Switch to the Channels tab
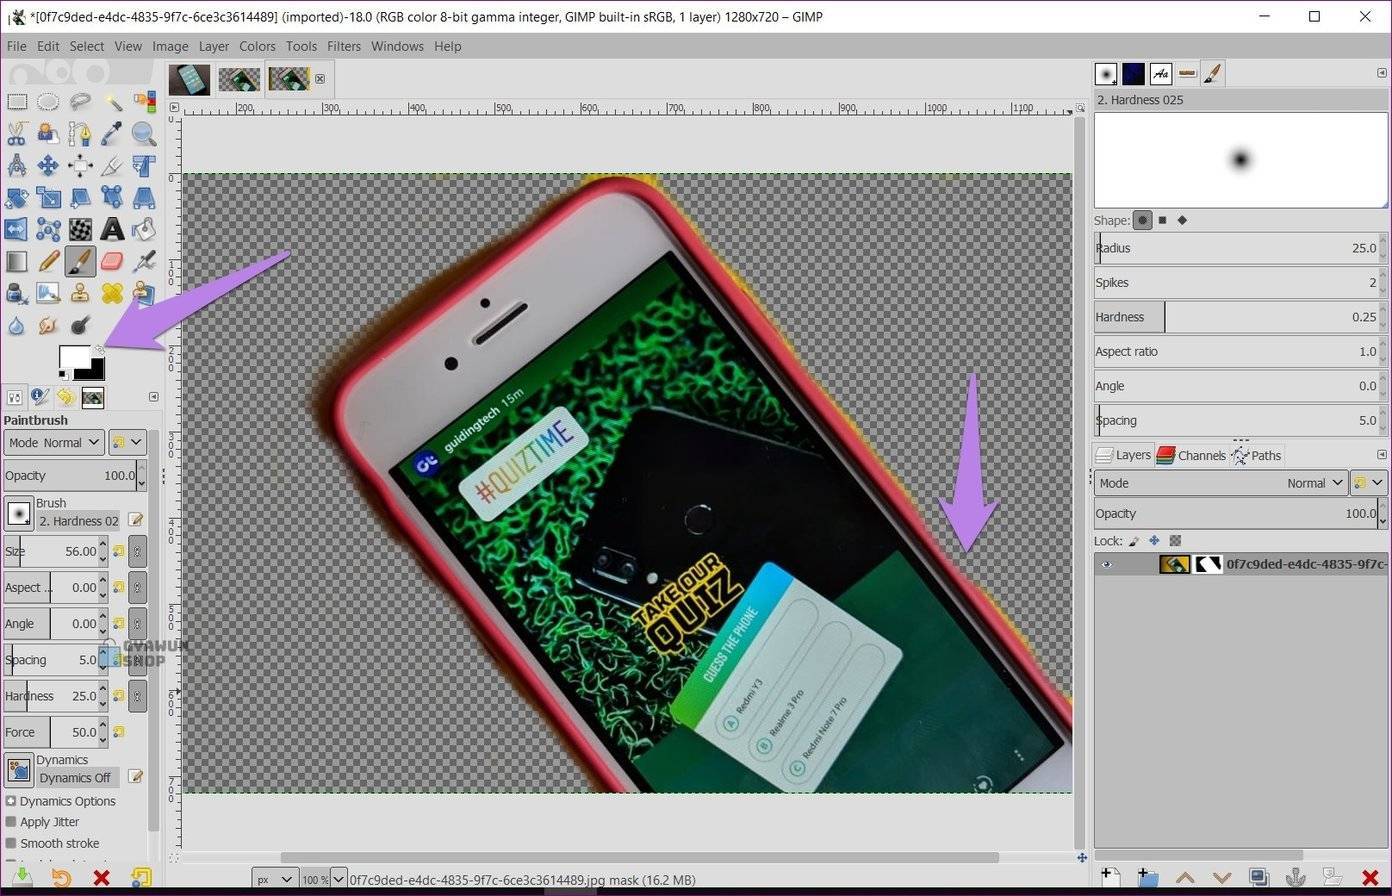The image size is (1392, 896). pos(1191,455)
